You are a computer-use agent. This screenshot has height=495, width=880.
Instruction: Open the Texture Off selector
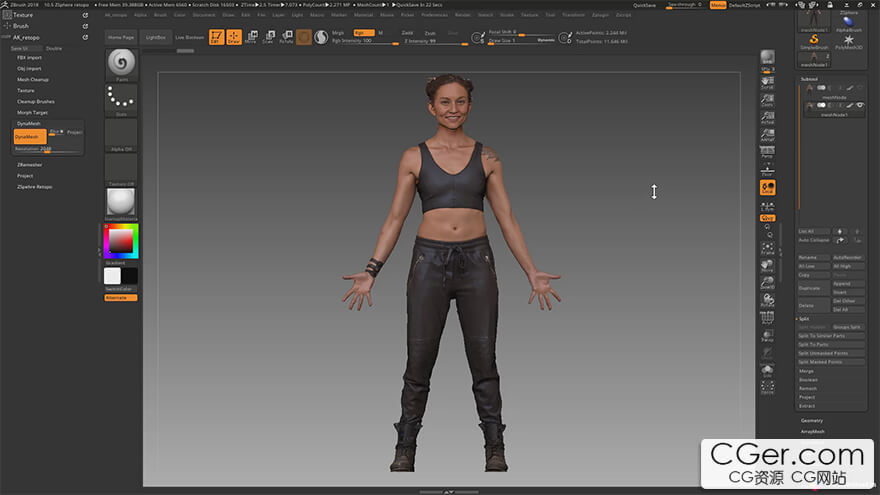tap(121, 169)
